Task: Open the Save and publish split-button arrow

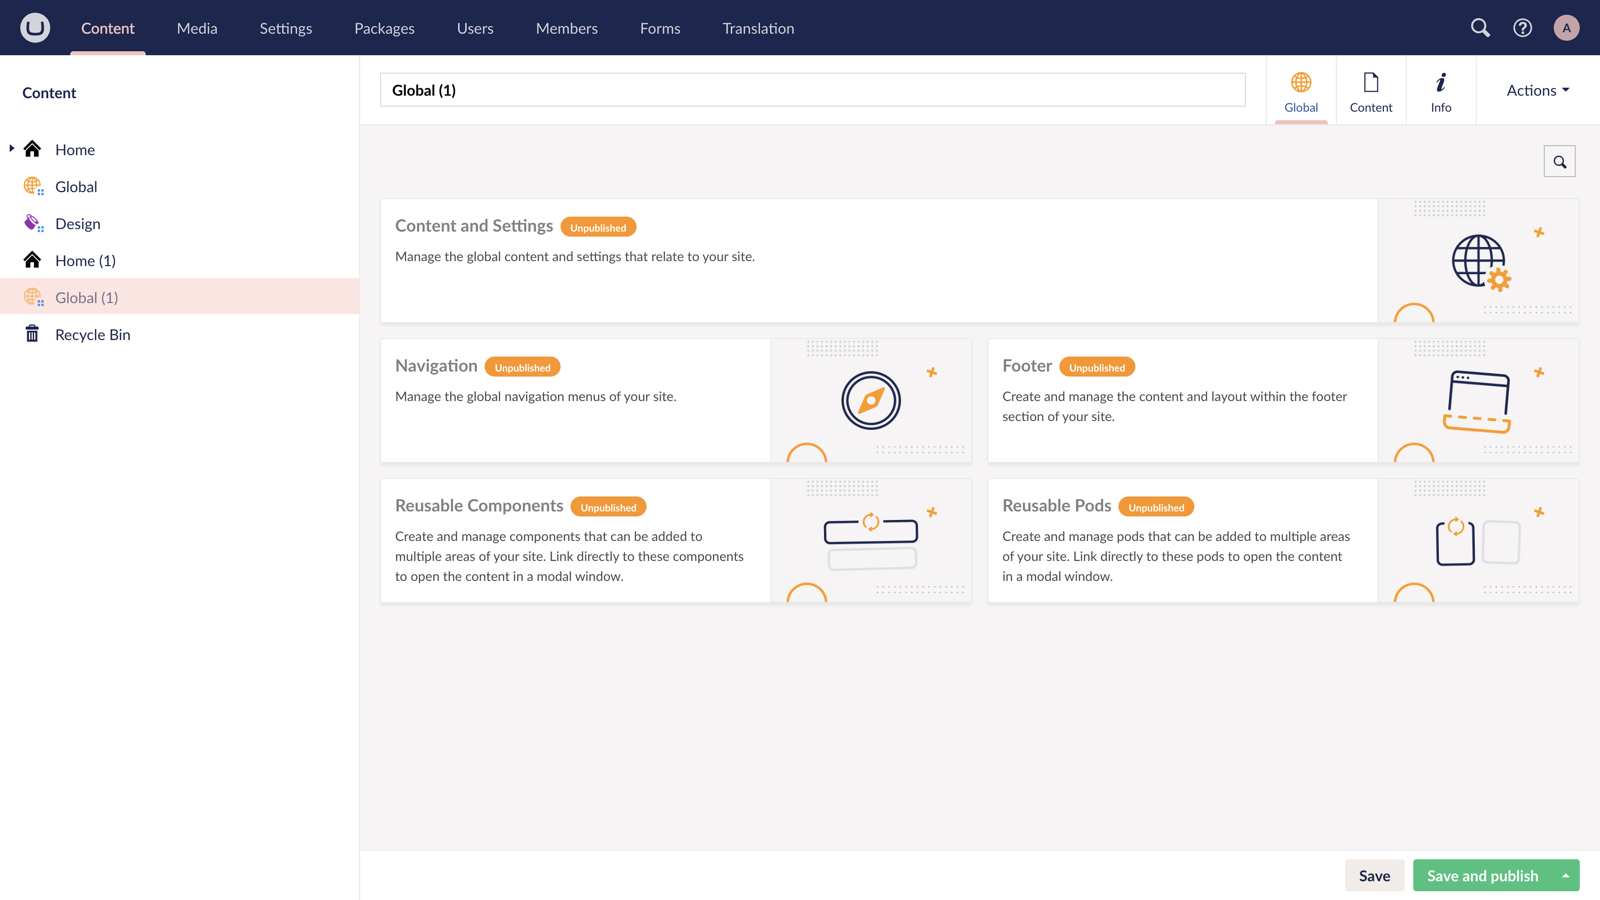Action: pyautogui.click(x=1565, y=875)
